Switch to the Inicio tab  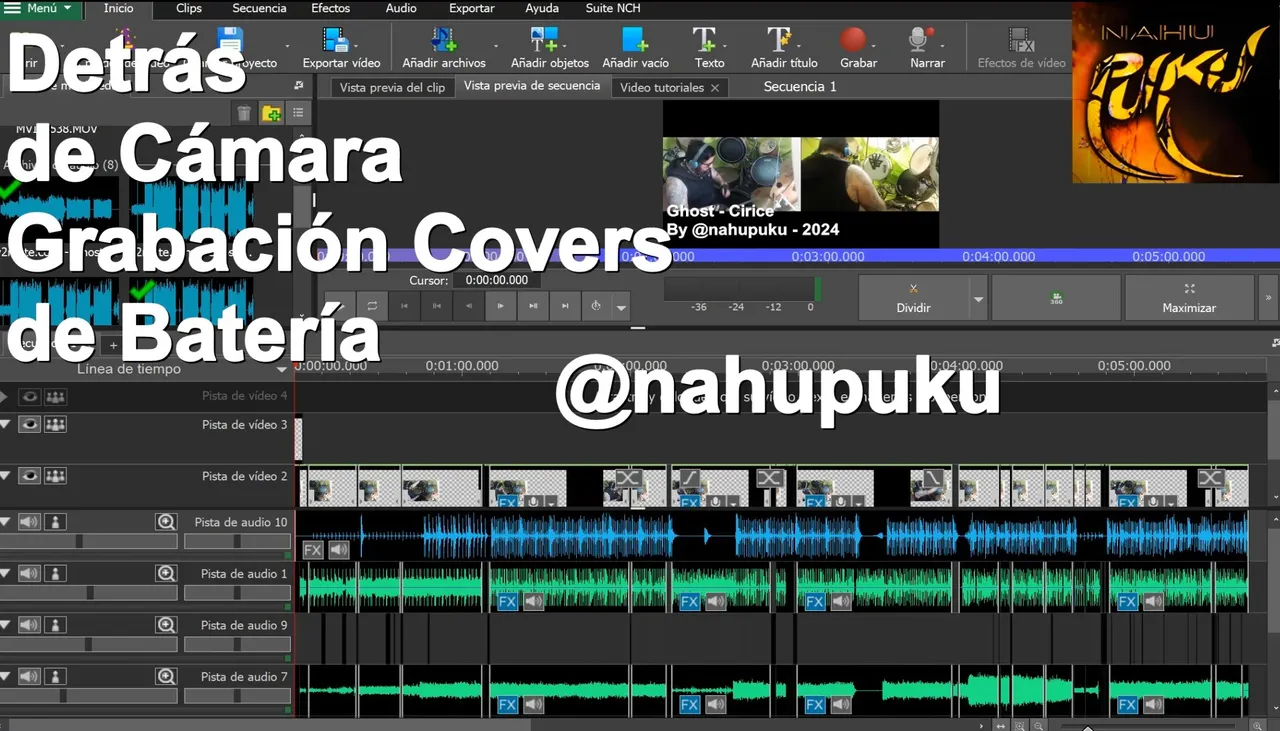click(x=118, y=8)
